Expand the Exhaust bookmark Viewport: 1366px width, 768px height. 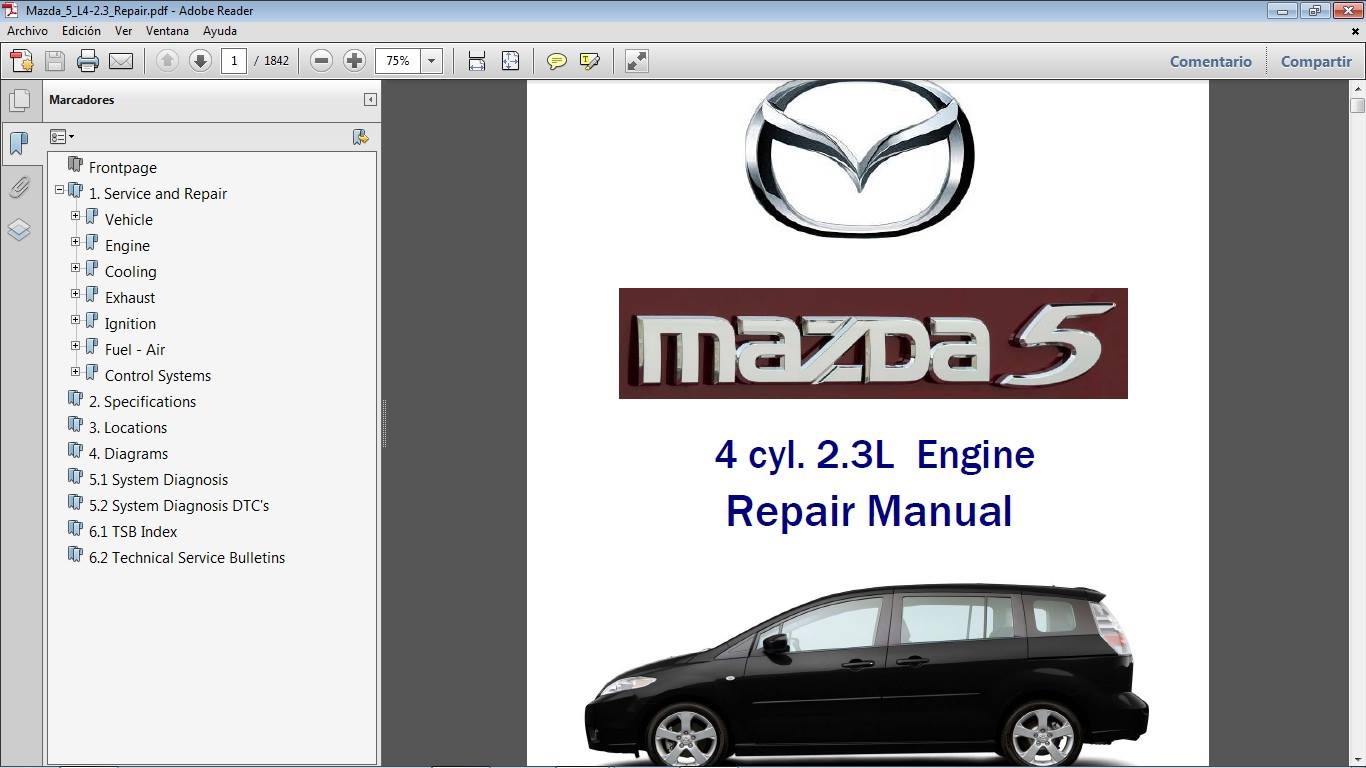tap(75, 294)
